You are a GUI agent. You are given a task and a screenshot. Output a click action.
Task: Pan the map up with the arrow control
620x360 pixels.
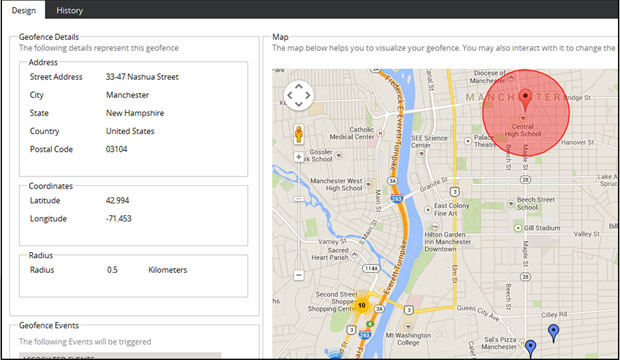coord(299,86)
